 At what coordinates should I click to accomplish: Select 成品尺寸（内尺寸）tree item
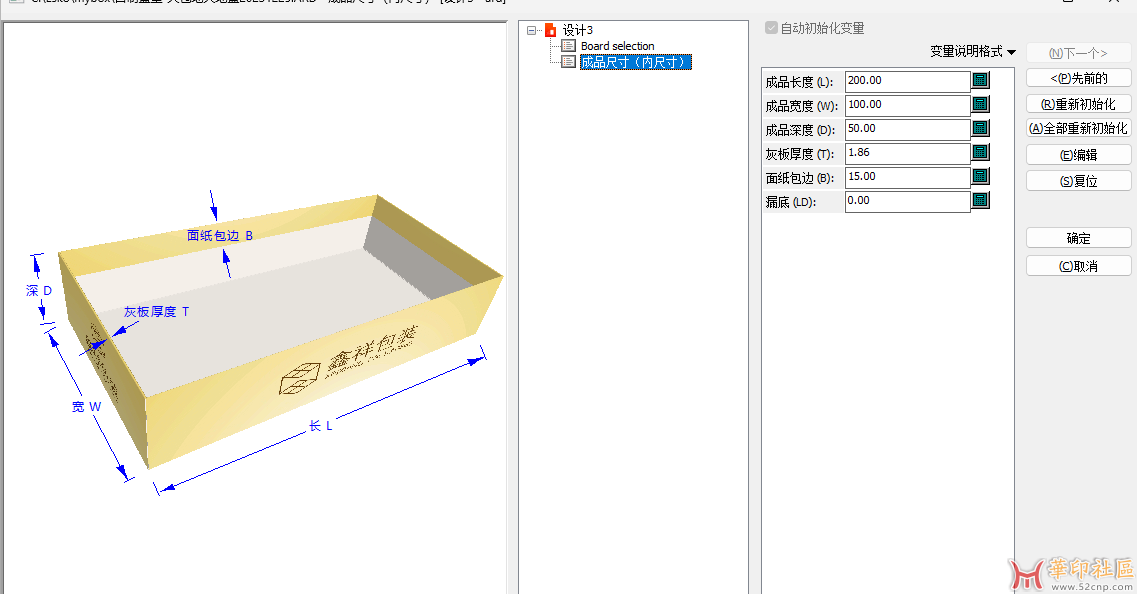point(636,62)
